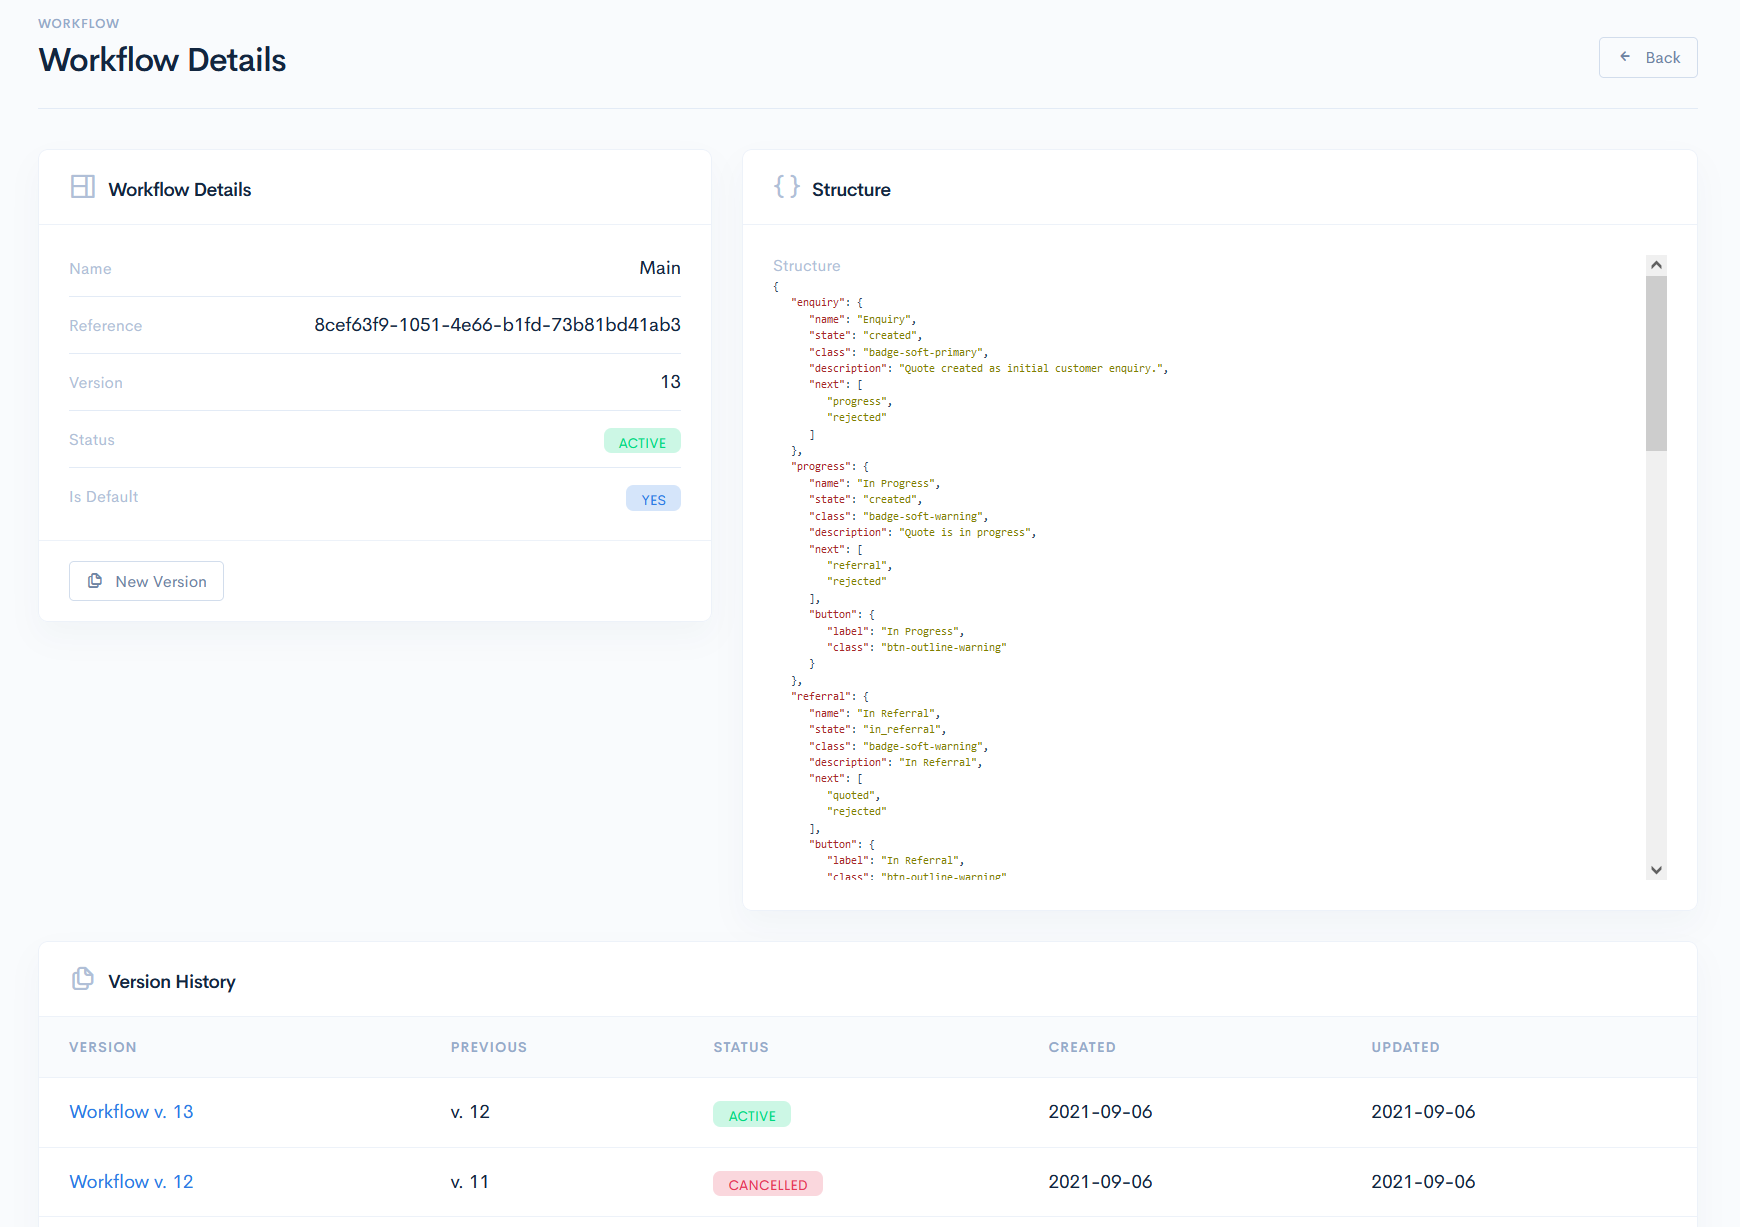The width and height of the screenshot is (1740, 1227).
Task: Toggle the ACTIVE status badge
Action: click(x=642, y=441)
